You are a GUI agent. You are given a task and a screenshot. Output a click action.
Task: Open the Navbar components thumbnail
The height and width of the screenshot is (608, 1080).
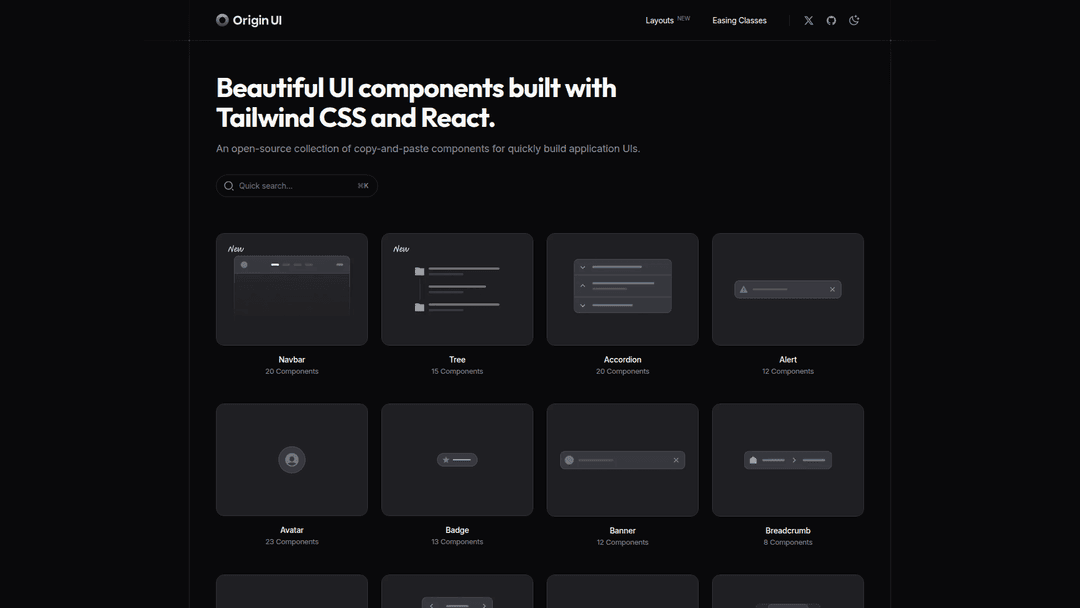point(292,289)
